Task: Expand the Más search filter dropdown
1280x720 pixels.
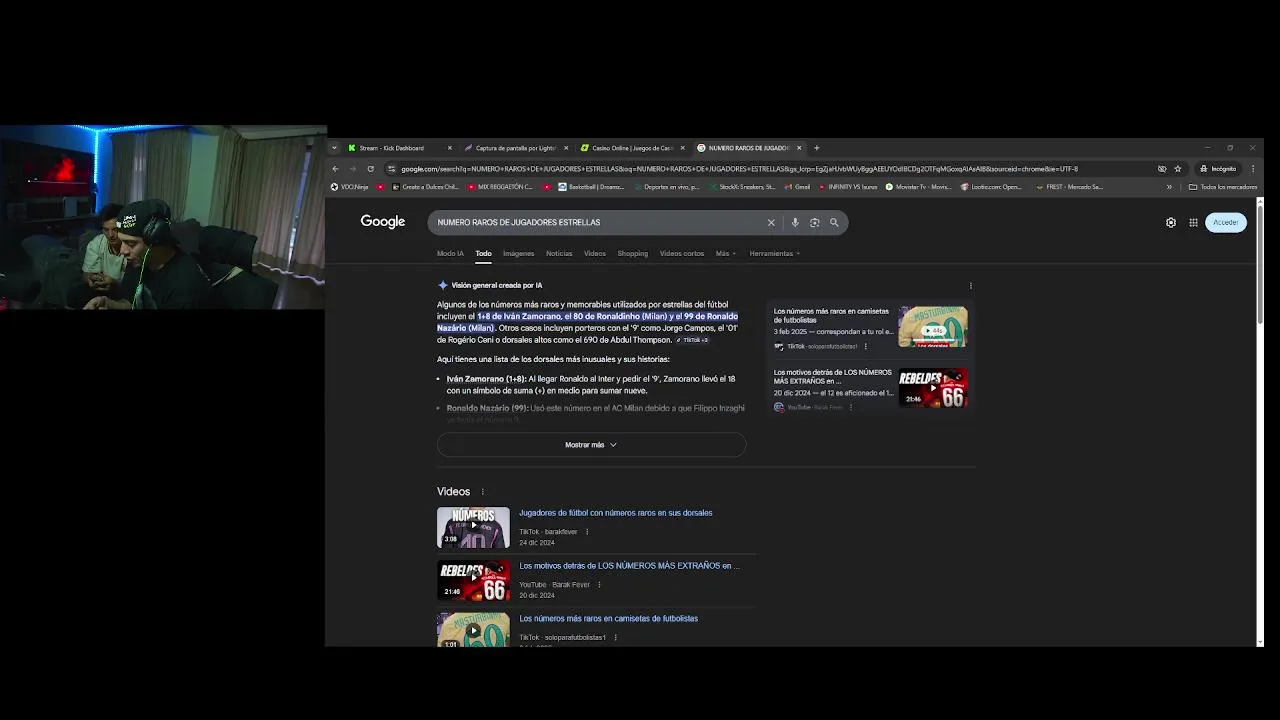Action: 725,254
